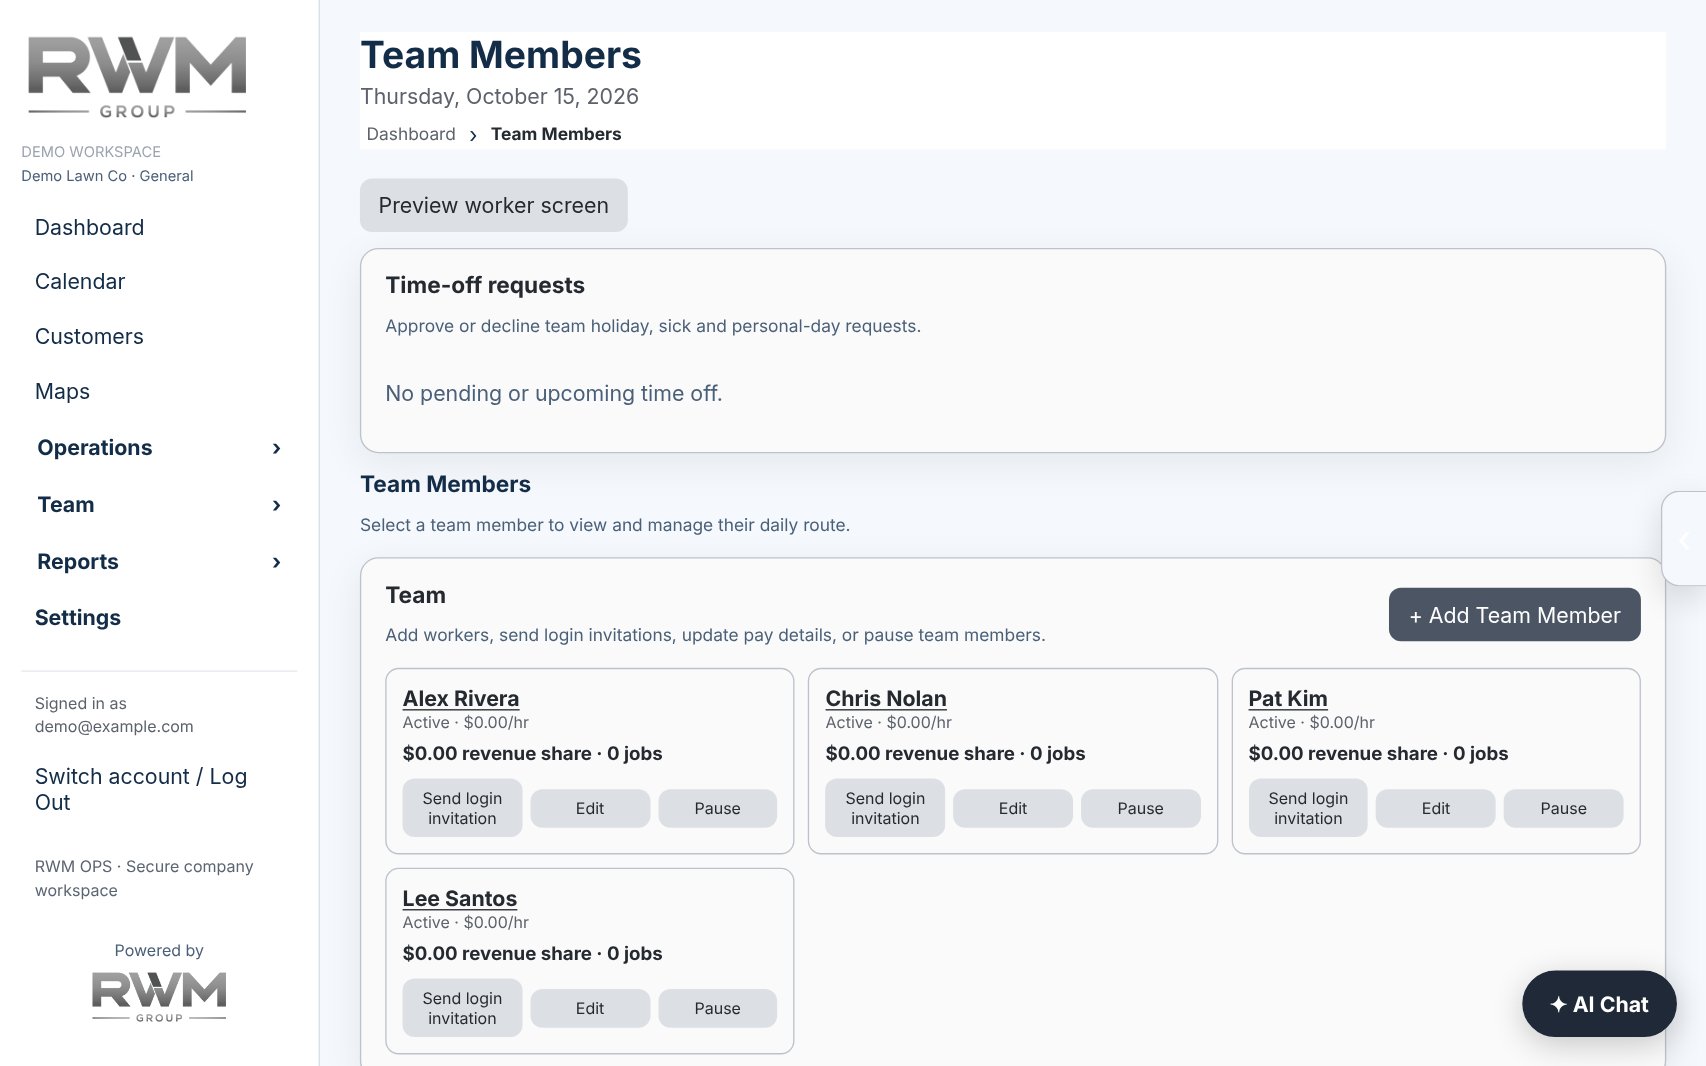
Task: Expand the Team menu chevron
Action: pyautogui.click(x=277, y=506)
